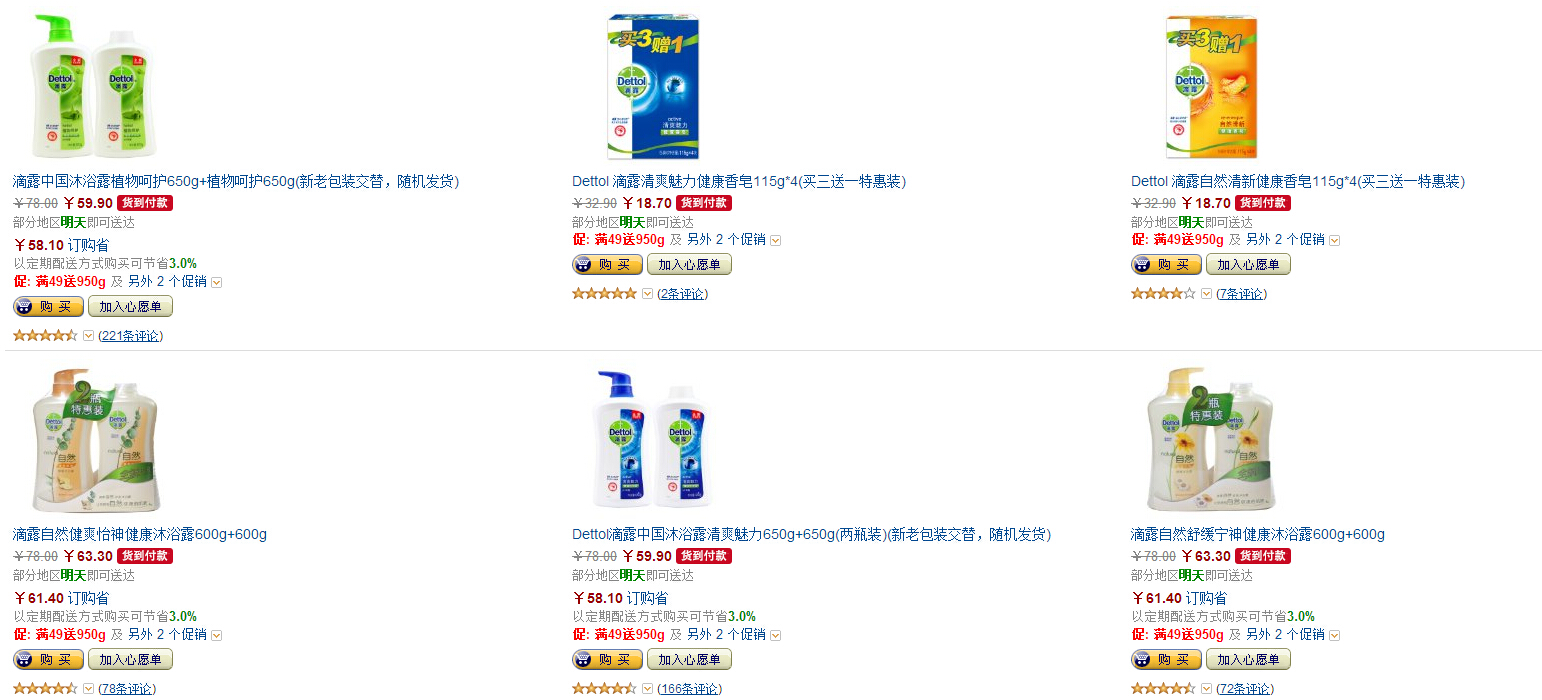This screenshot has height=700, width=1542.
Task: Click the 购买 cart button for 自然舒缓宁神沐浴露
Action: tap(1166, 660)
